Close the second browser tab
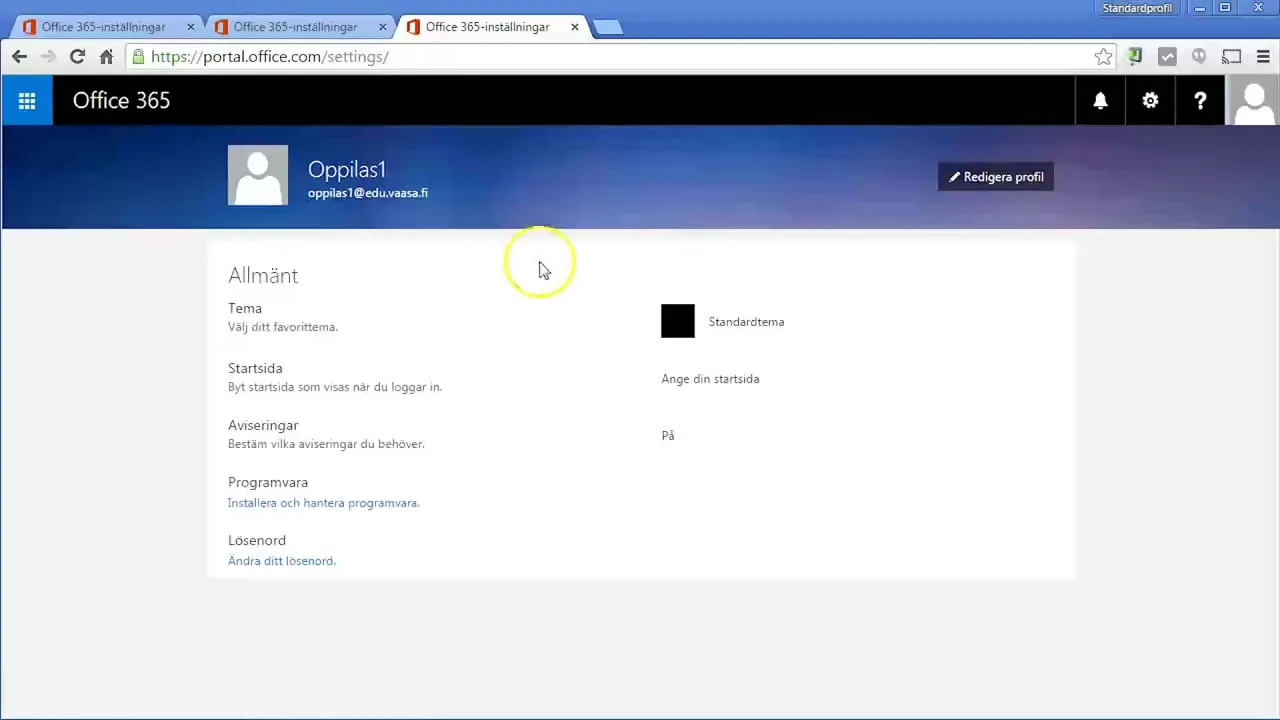Screen dimensions: 1280x720 [x=383, y=27]
